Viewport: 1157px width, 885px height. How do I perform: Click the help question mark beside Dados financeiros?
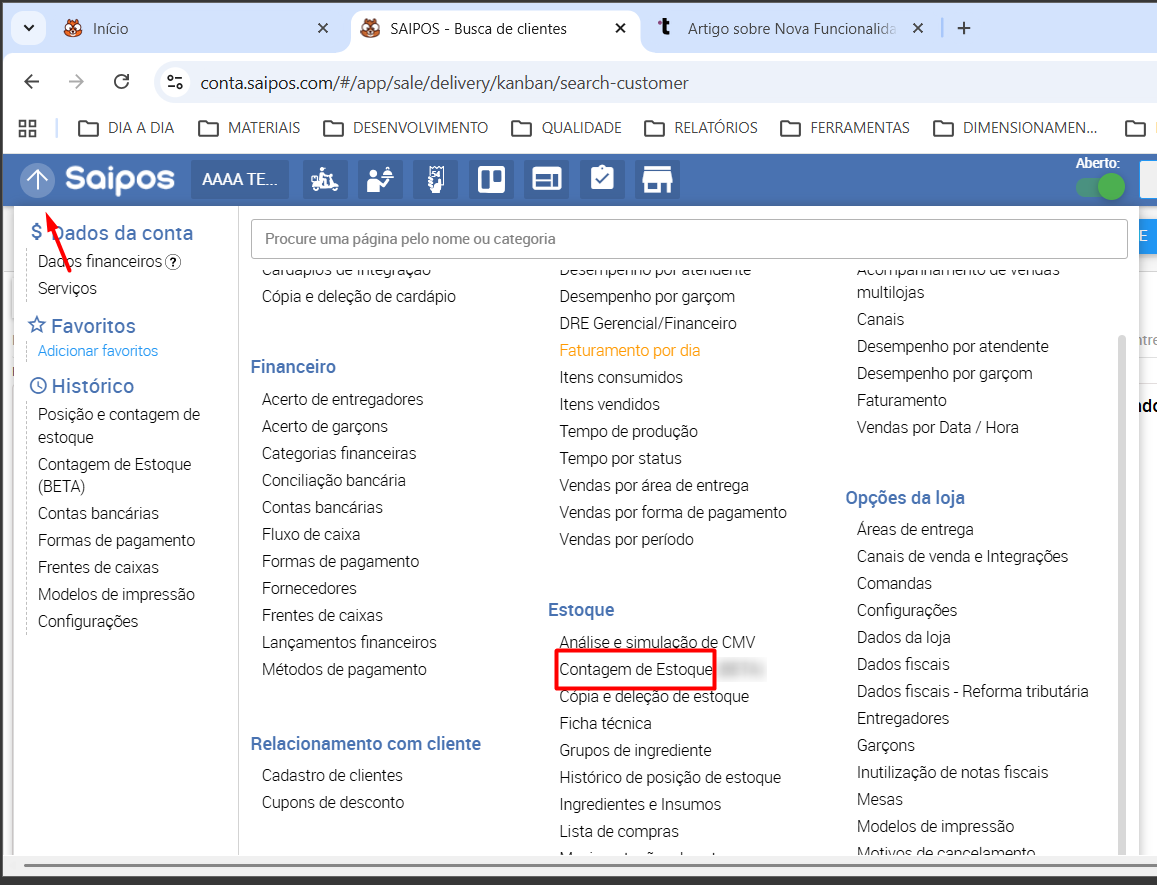tap(173, 262)
